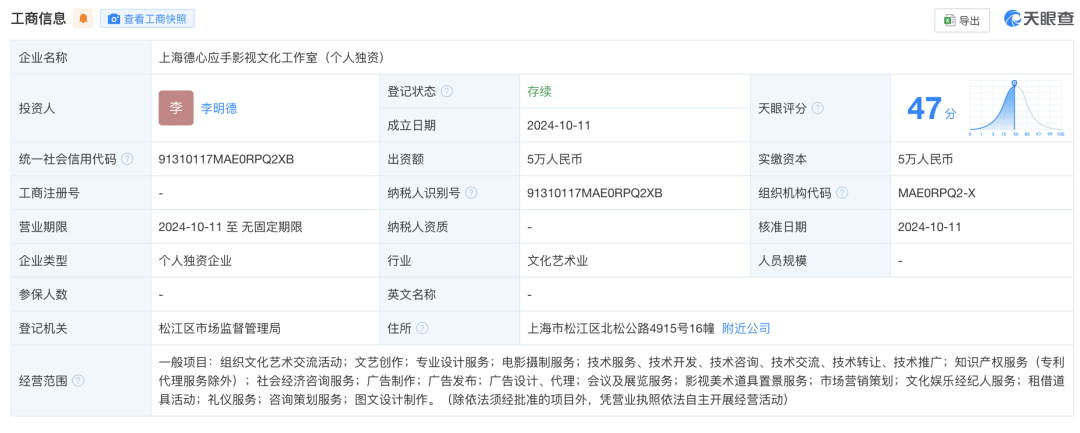Click help icon next to 住所

click(x=422, y=328)
